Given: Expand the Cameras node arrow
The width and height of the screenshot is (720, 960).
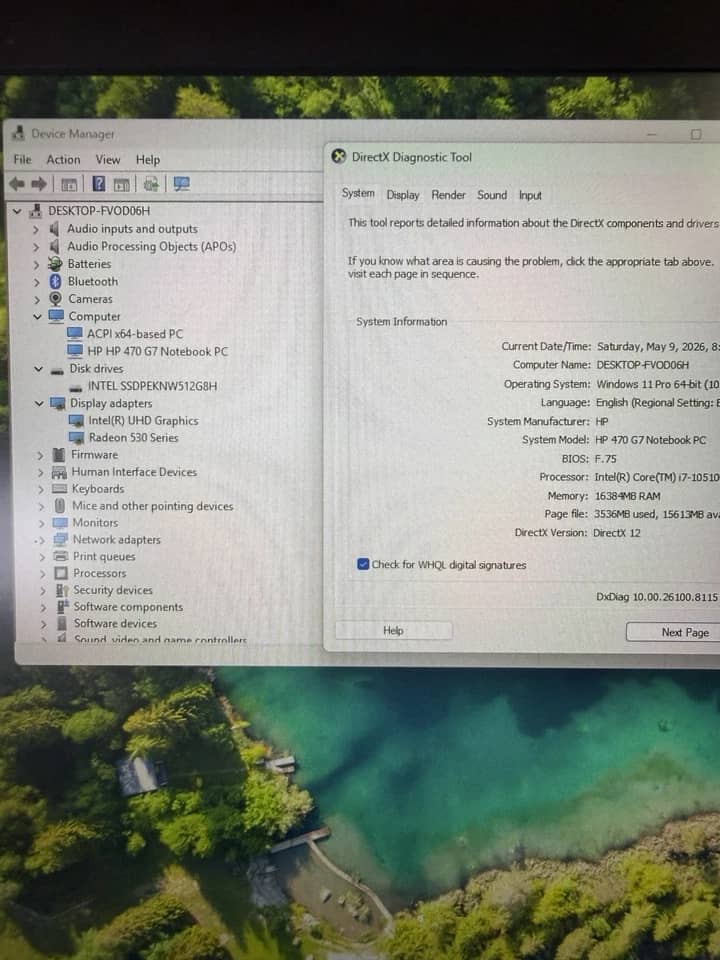Looking at the screenshot, I should click(x=37, y=300).
